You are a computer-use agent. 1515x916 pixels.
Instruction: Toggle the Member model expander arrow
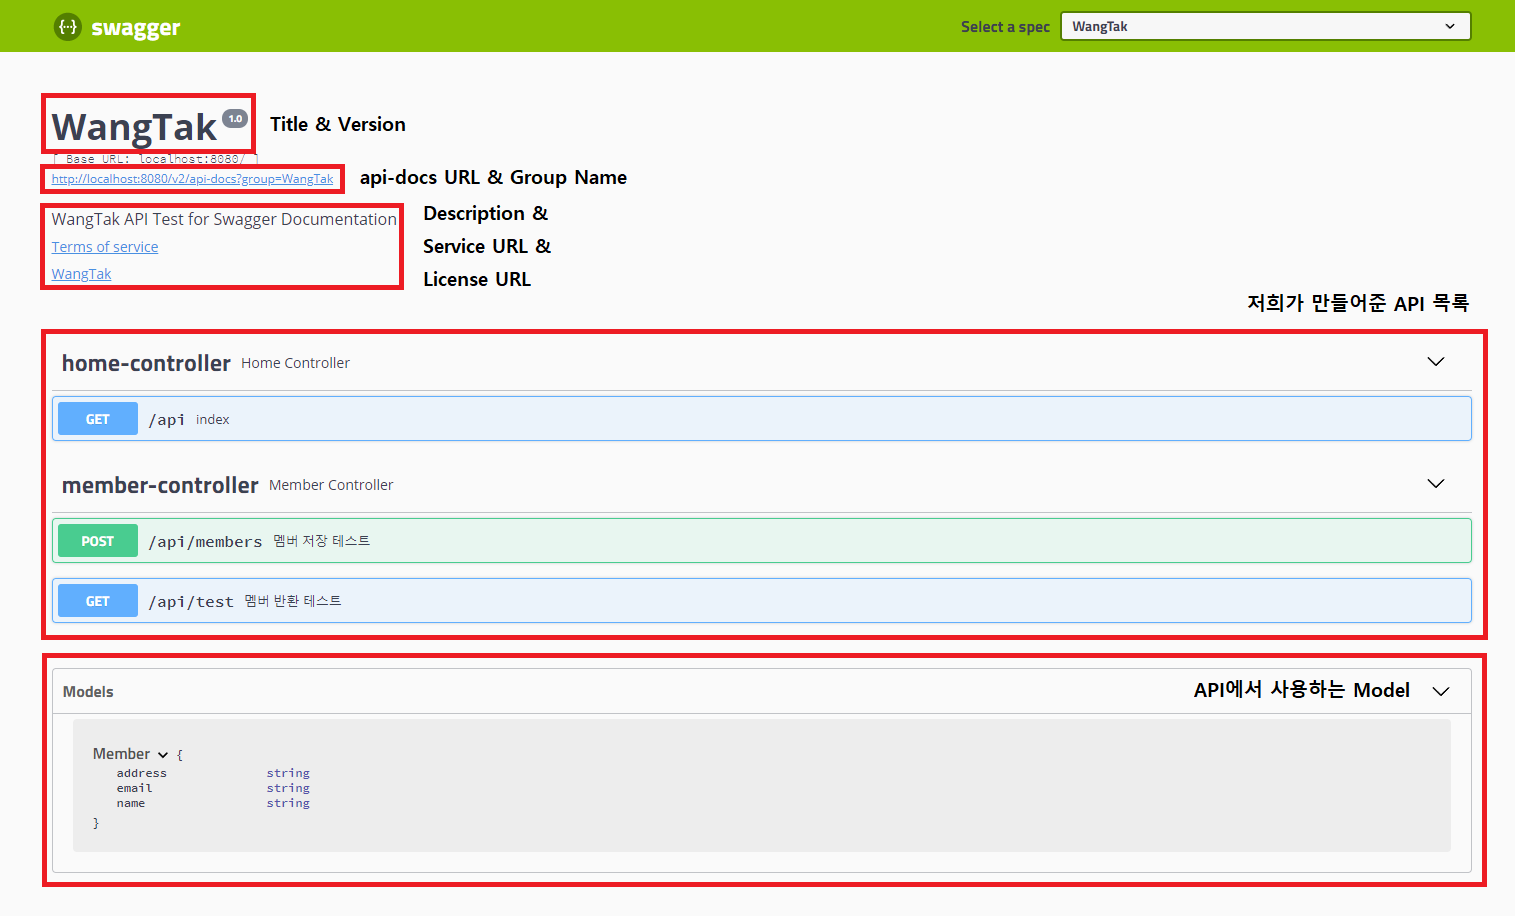pyautogui.click(x=162, y=755)
